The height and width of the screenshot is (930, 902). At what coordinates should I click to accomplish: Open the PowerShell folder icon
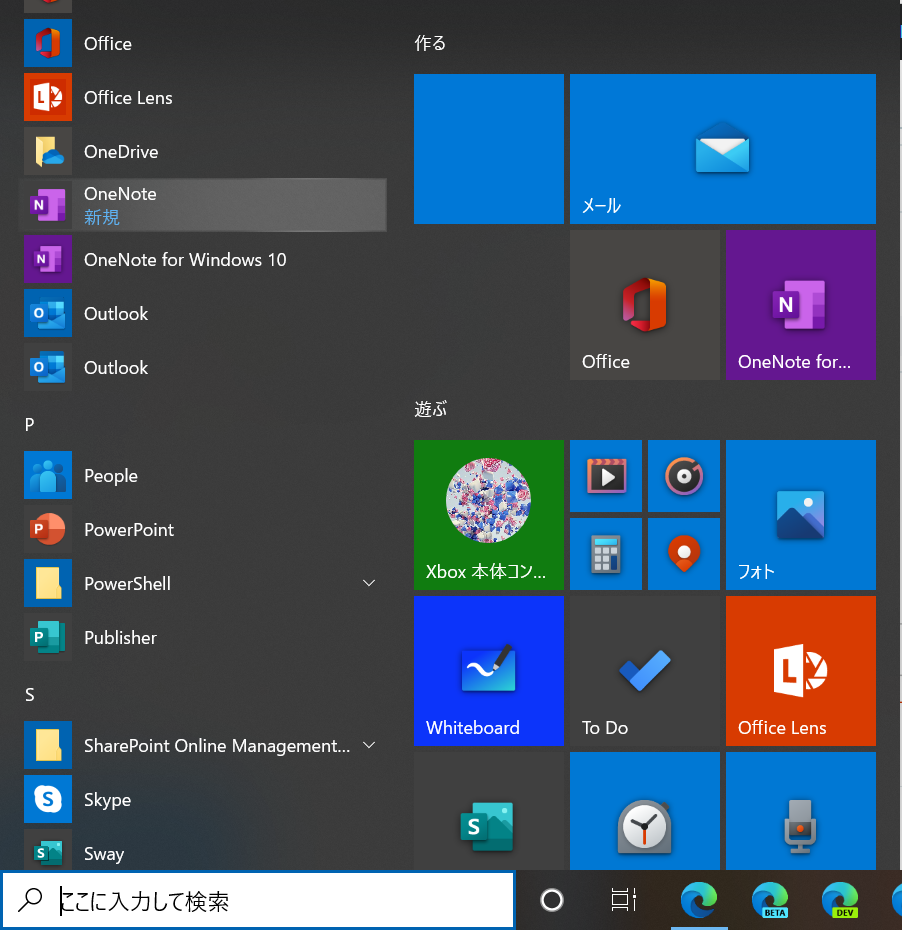tap(48, 583)
